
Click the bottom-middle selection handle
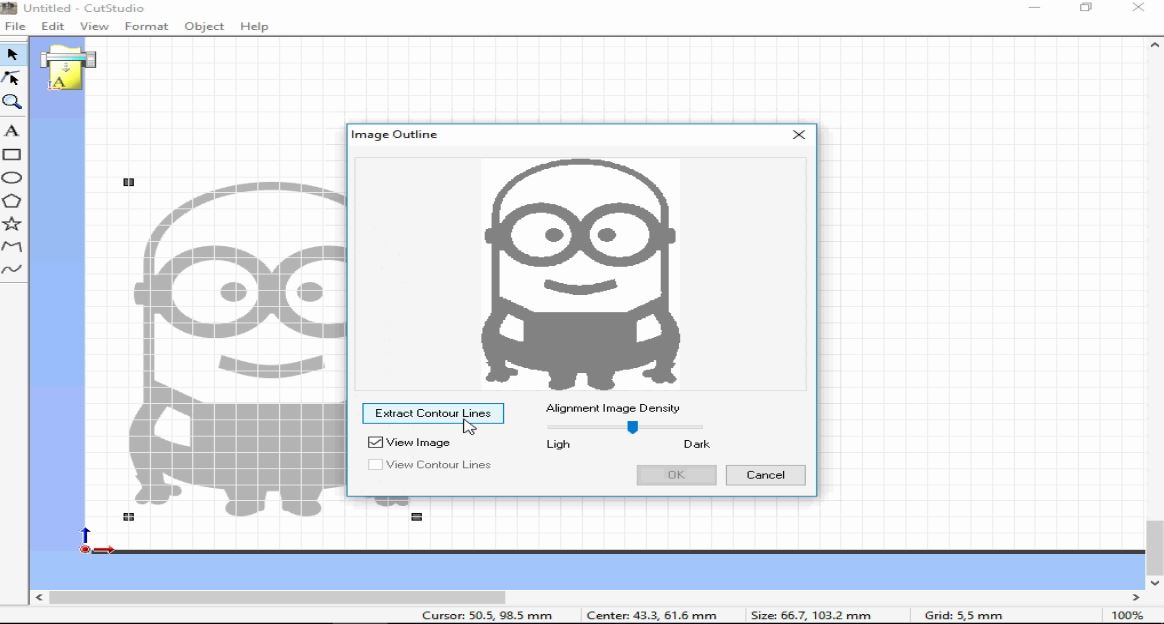[x=416, y=516]
